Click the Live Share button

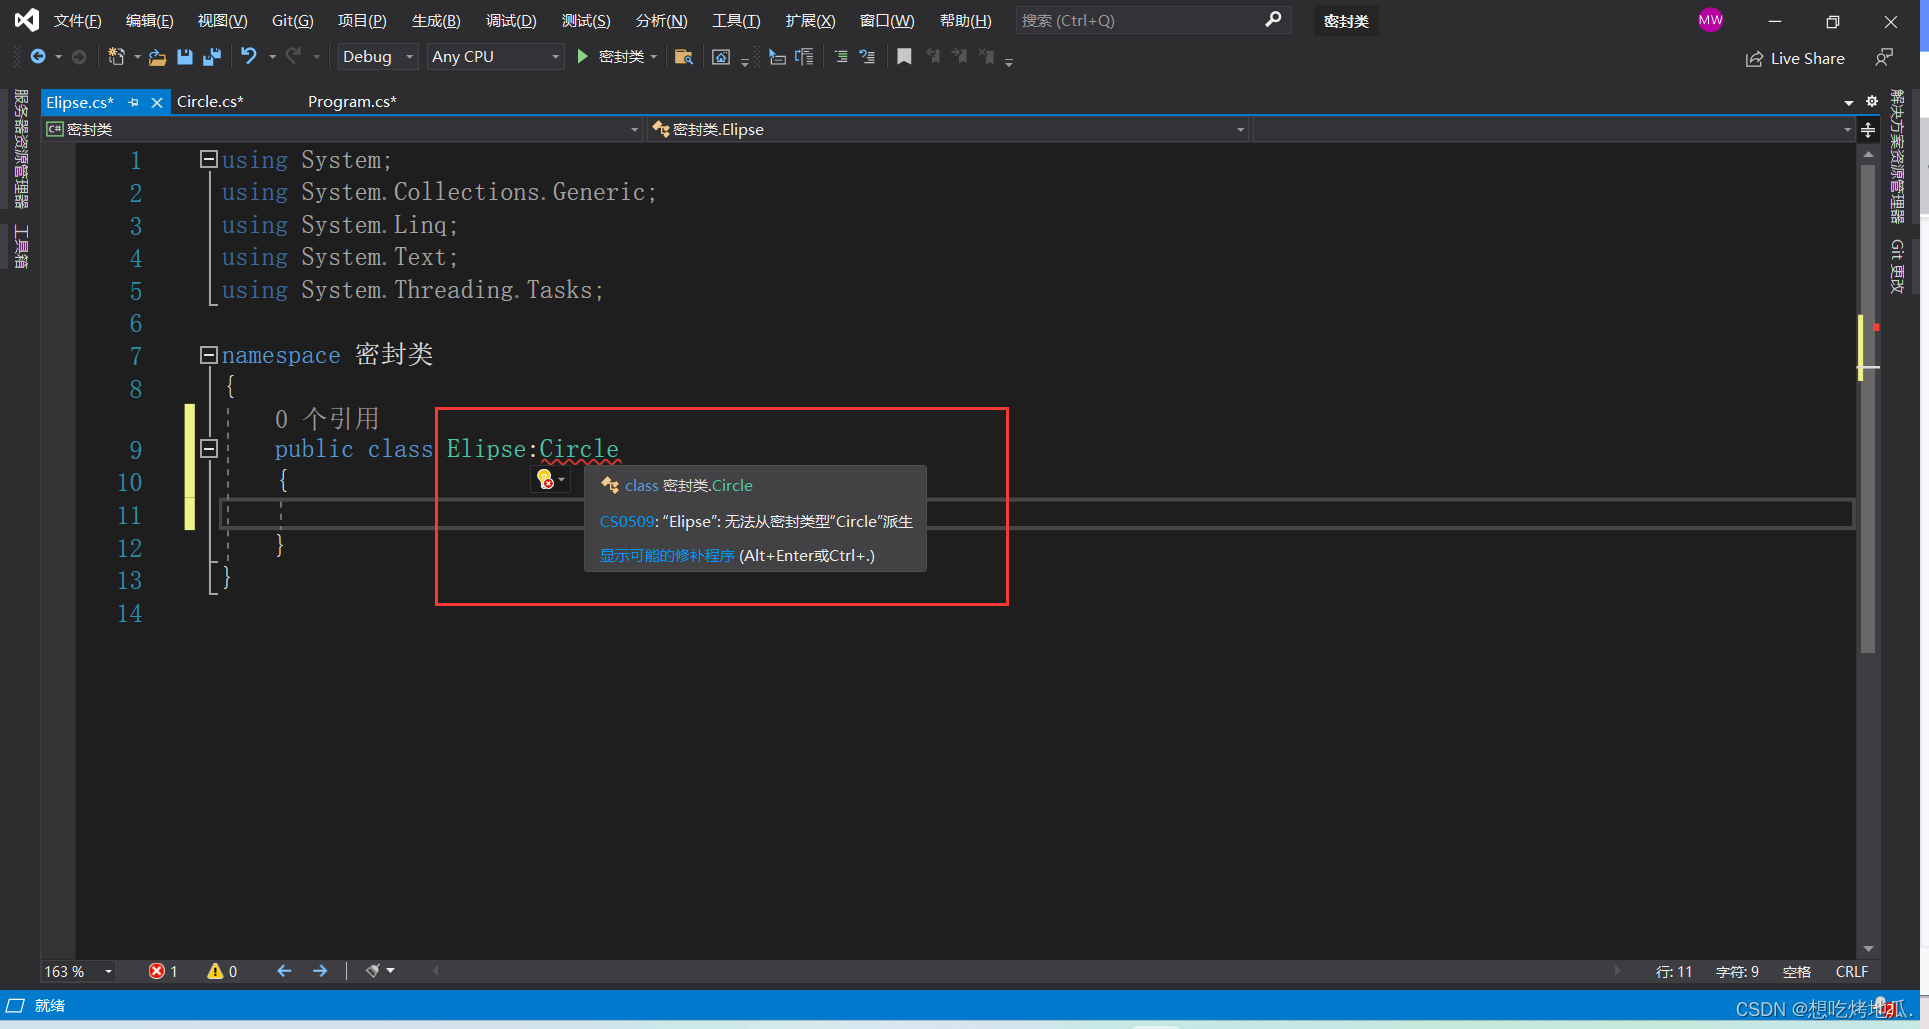click(x=1795, y=59)
